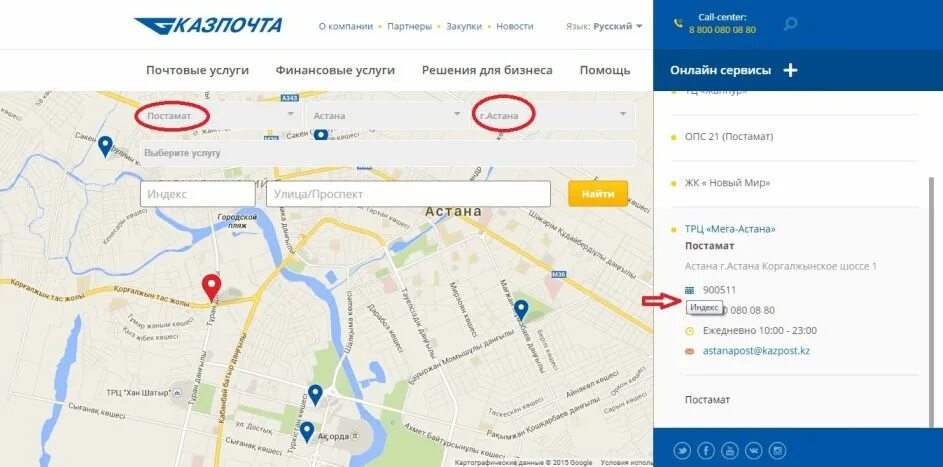Open the VK social icon
Image resolution: width=943 pixels, height=467 pixels.
point(754,450)
